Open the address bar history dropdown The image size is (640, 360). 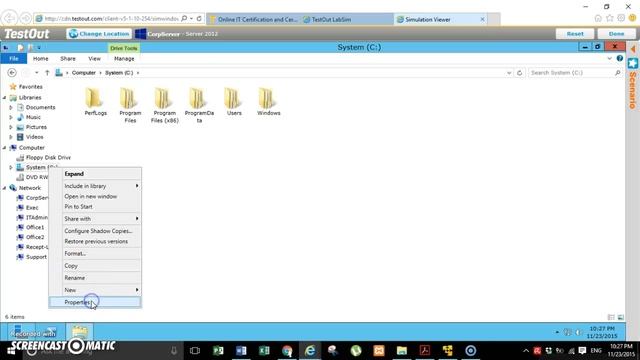click(509, 73)
